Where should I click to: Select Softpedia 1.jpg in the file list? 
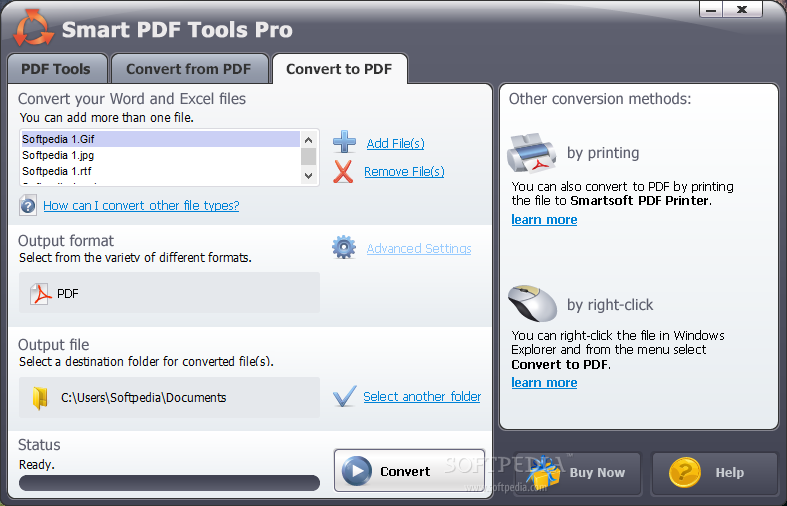tap(161, 155)
